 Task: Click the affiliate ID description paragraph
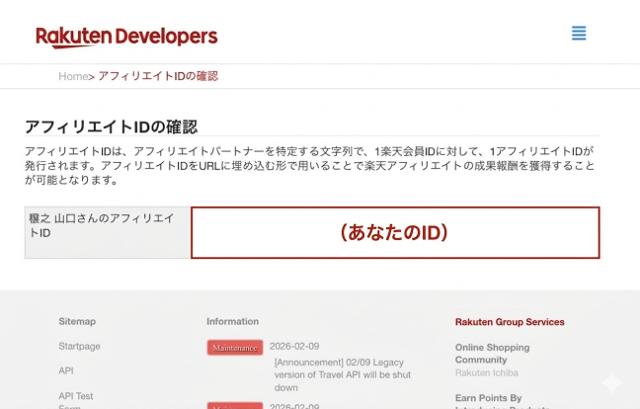point(310,165)
